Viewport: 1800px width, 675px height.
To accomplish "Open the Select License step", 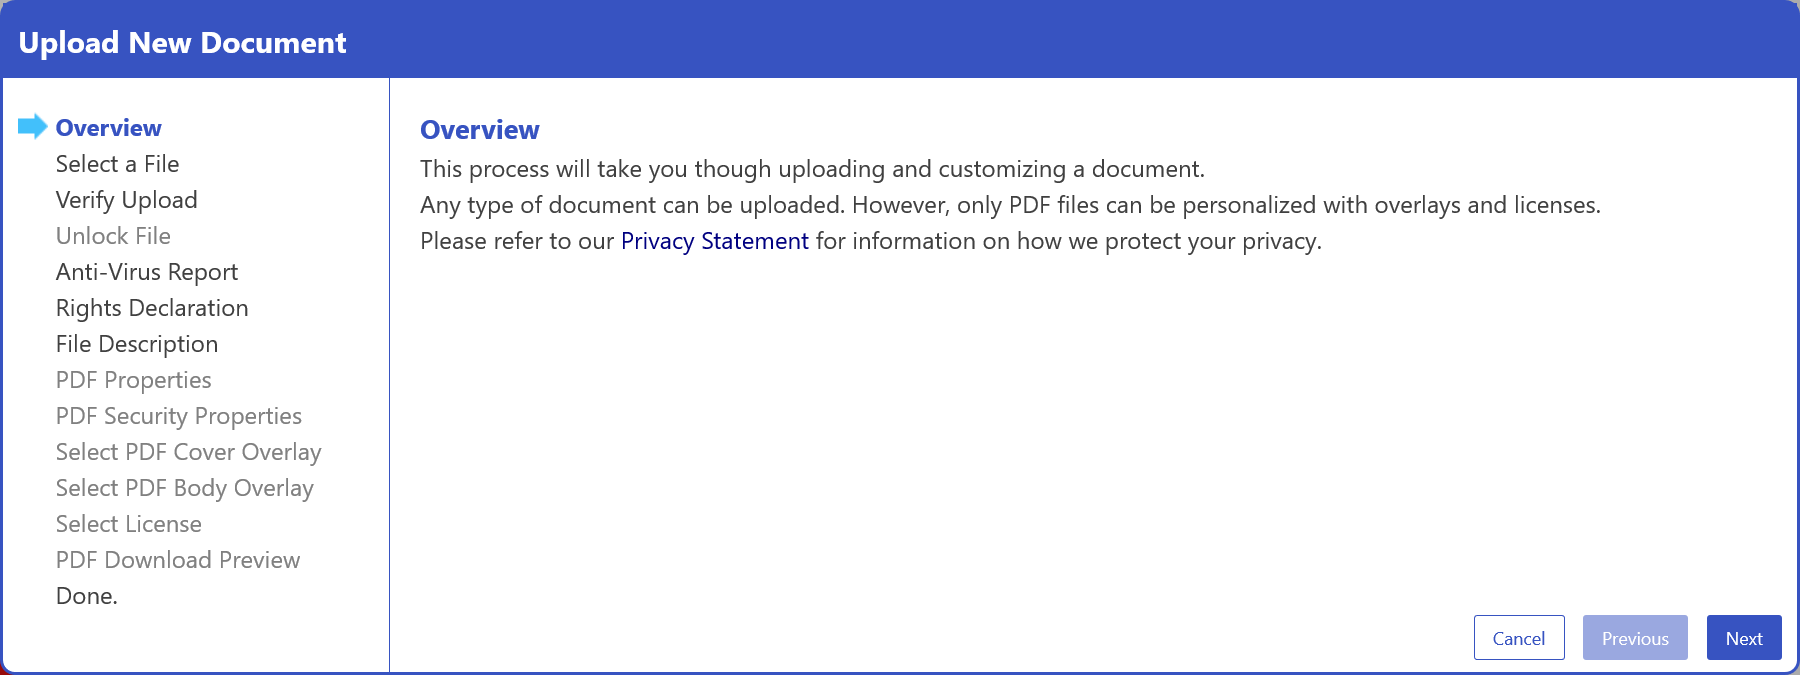I will point(128,523).
